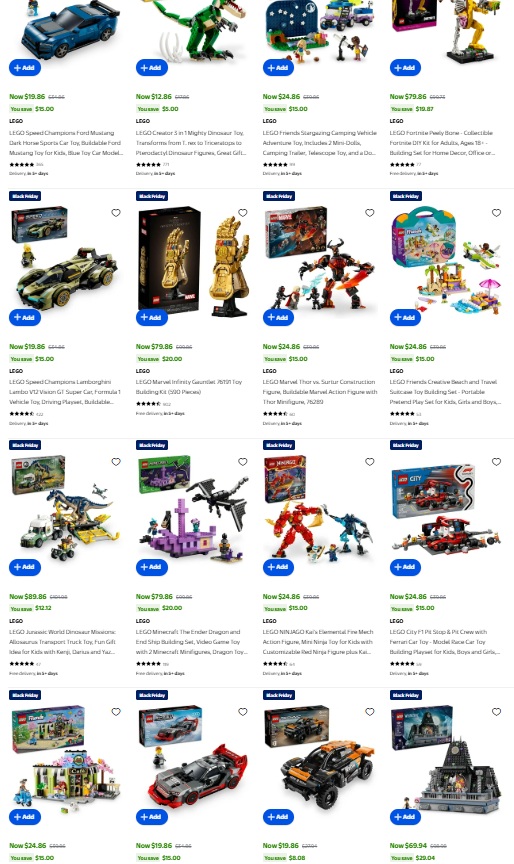Viewport: 514px width, 864px height.
Task: Favorite the Lamborghini Lambo V12 set with the heart
Action: pos(116,213)
